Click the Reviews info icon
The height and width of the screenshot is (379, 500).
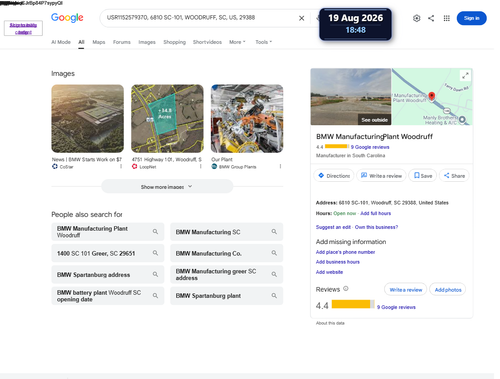point(346,289)
